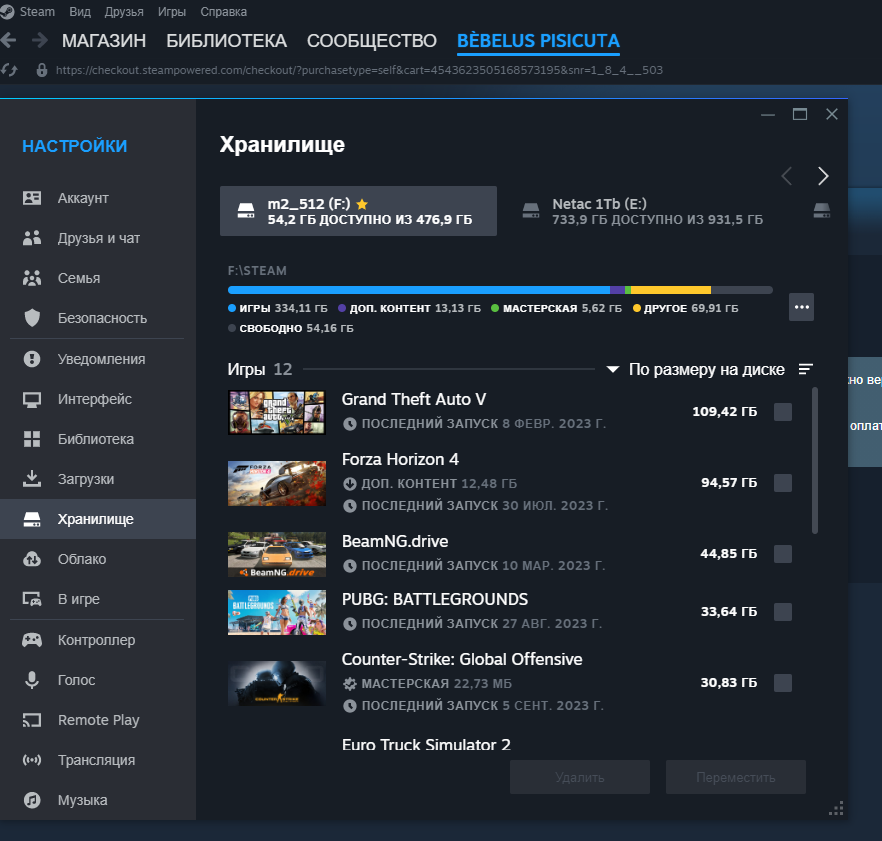Click the default drive star icon
Viewport: 882px width, 841px height.
coord(362,204)
